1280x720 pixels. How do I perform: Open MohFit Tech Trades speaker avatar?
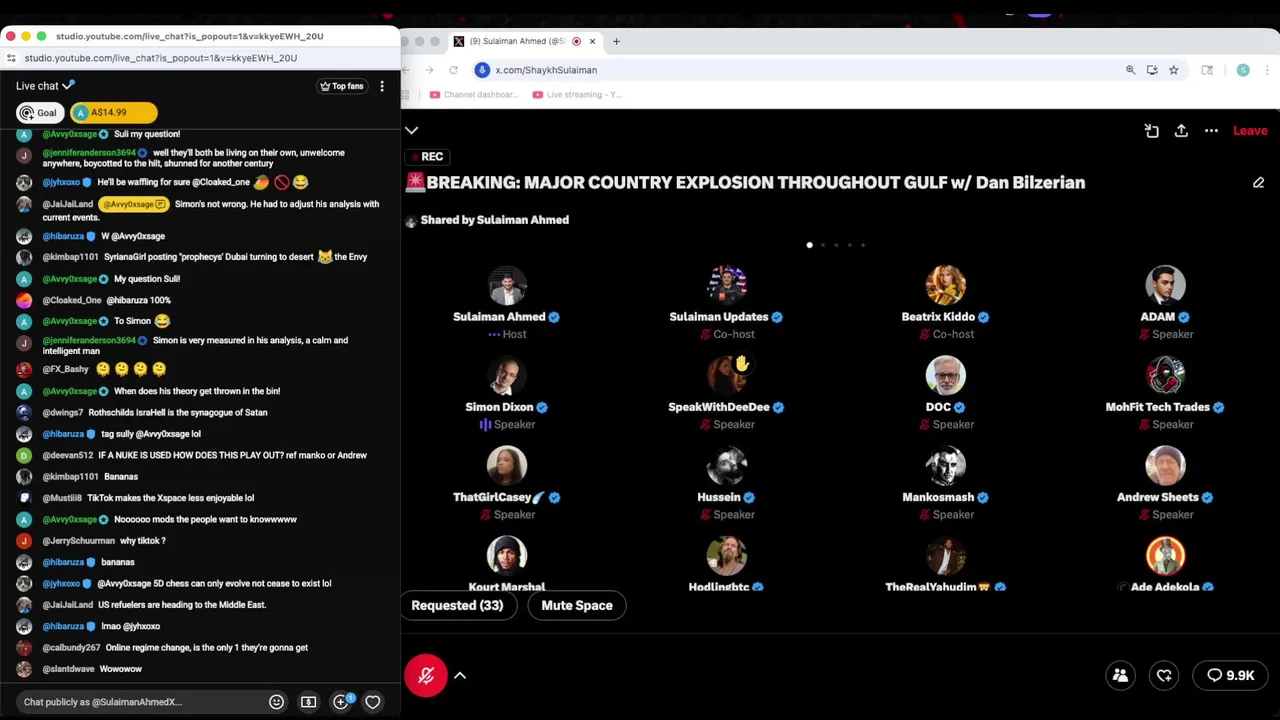1165,375
